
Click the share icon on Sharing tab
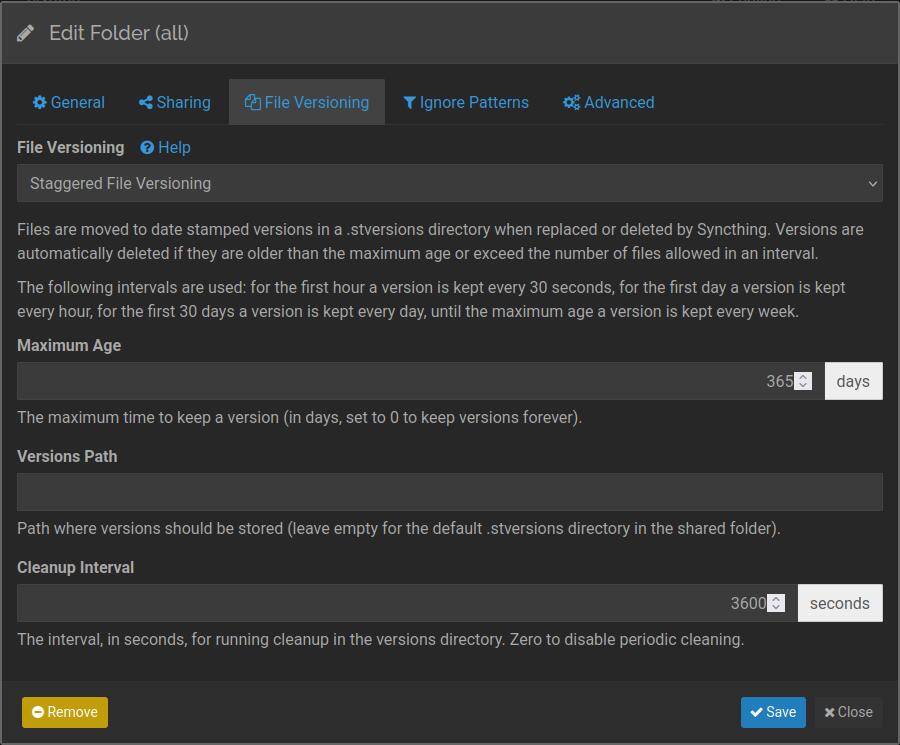tap(146, 103)
